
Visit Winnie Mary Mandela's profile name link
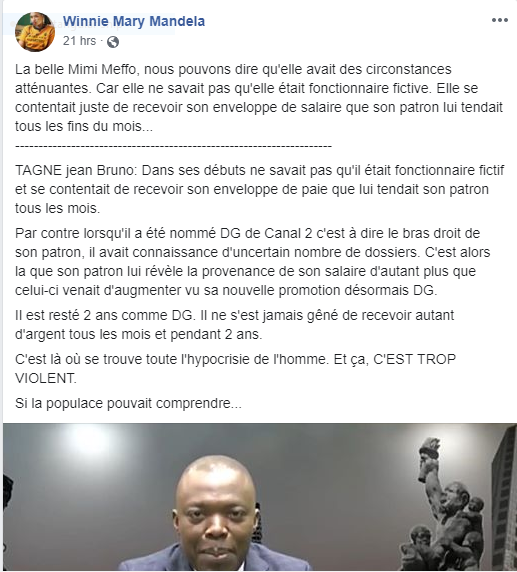click(x=134, y=21)
